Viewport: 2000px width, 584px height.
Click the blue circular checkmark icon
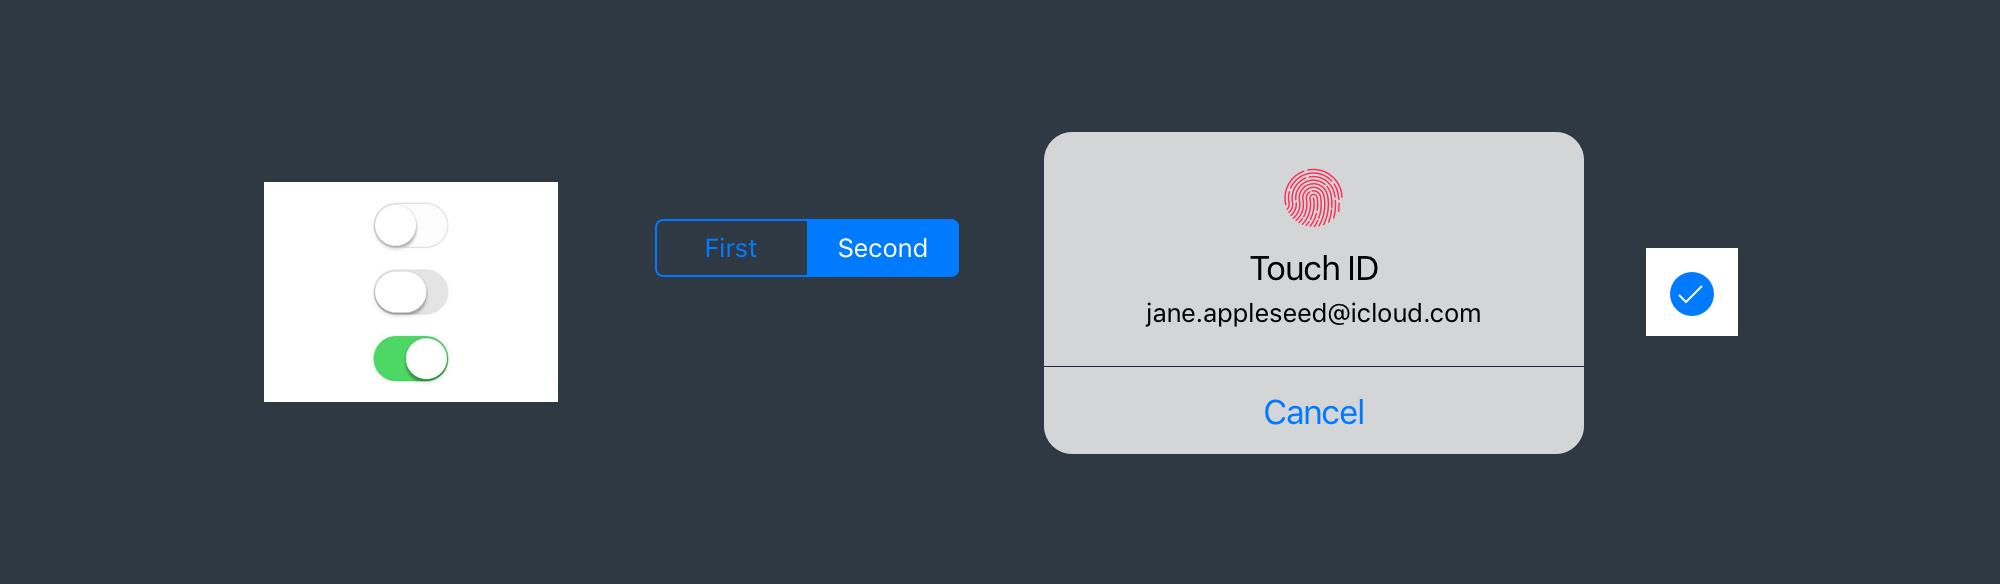[1692, 294]
